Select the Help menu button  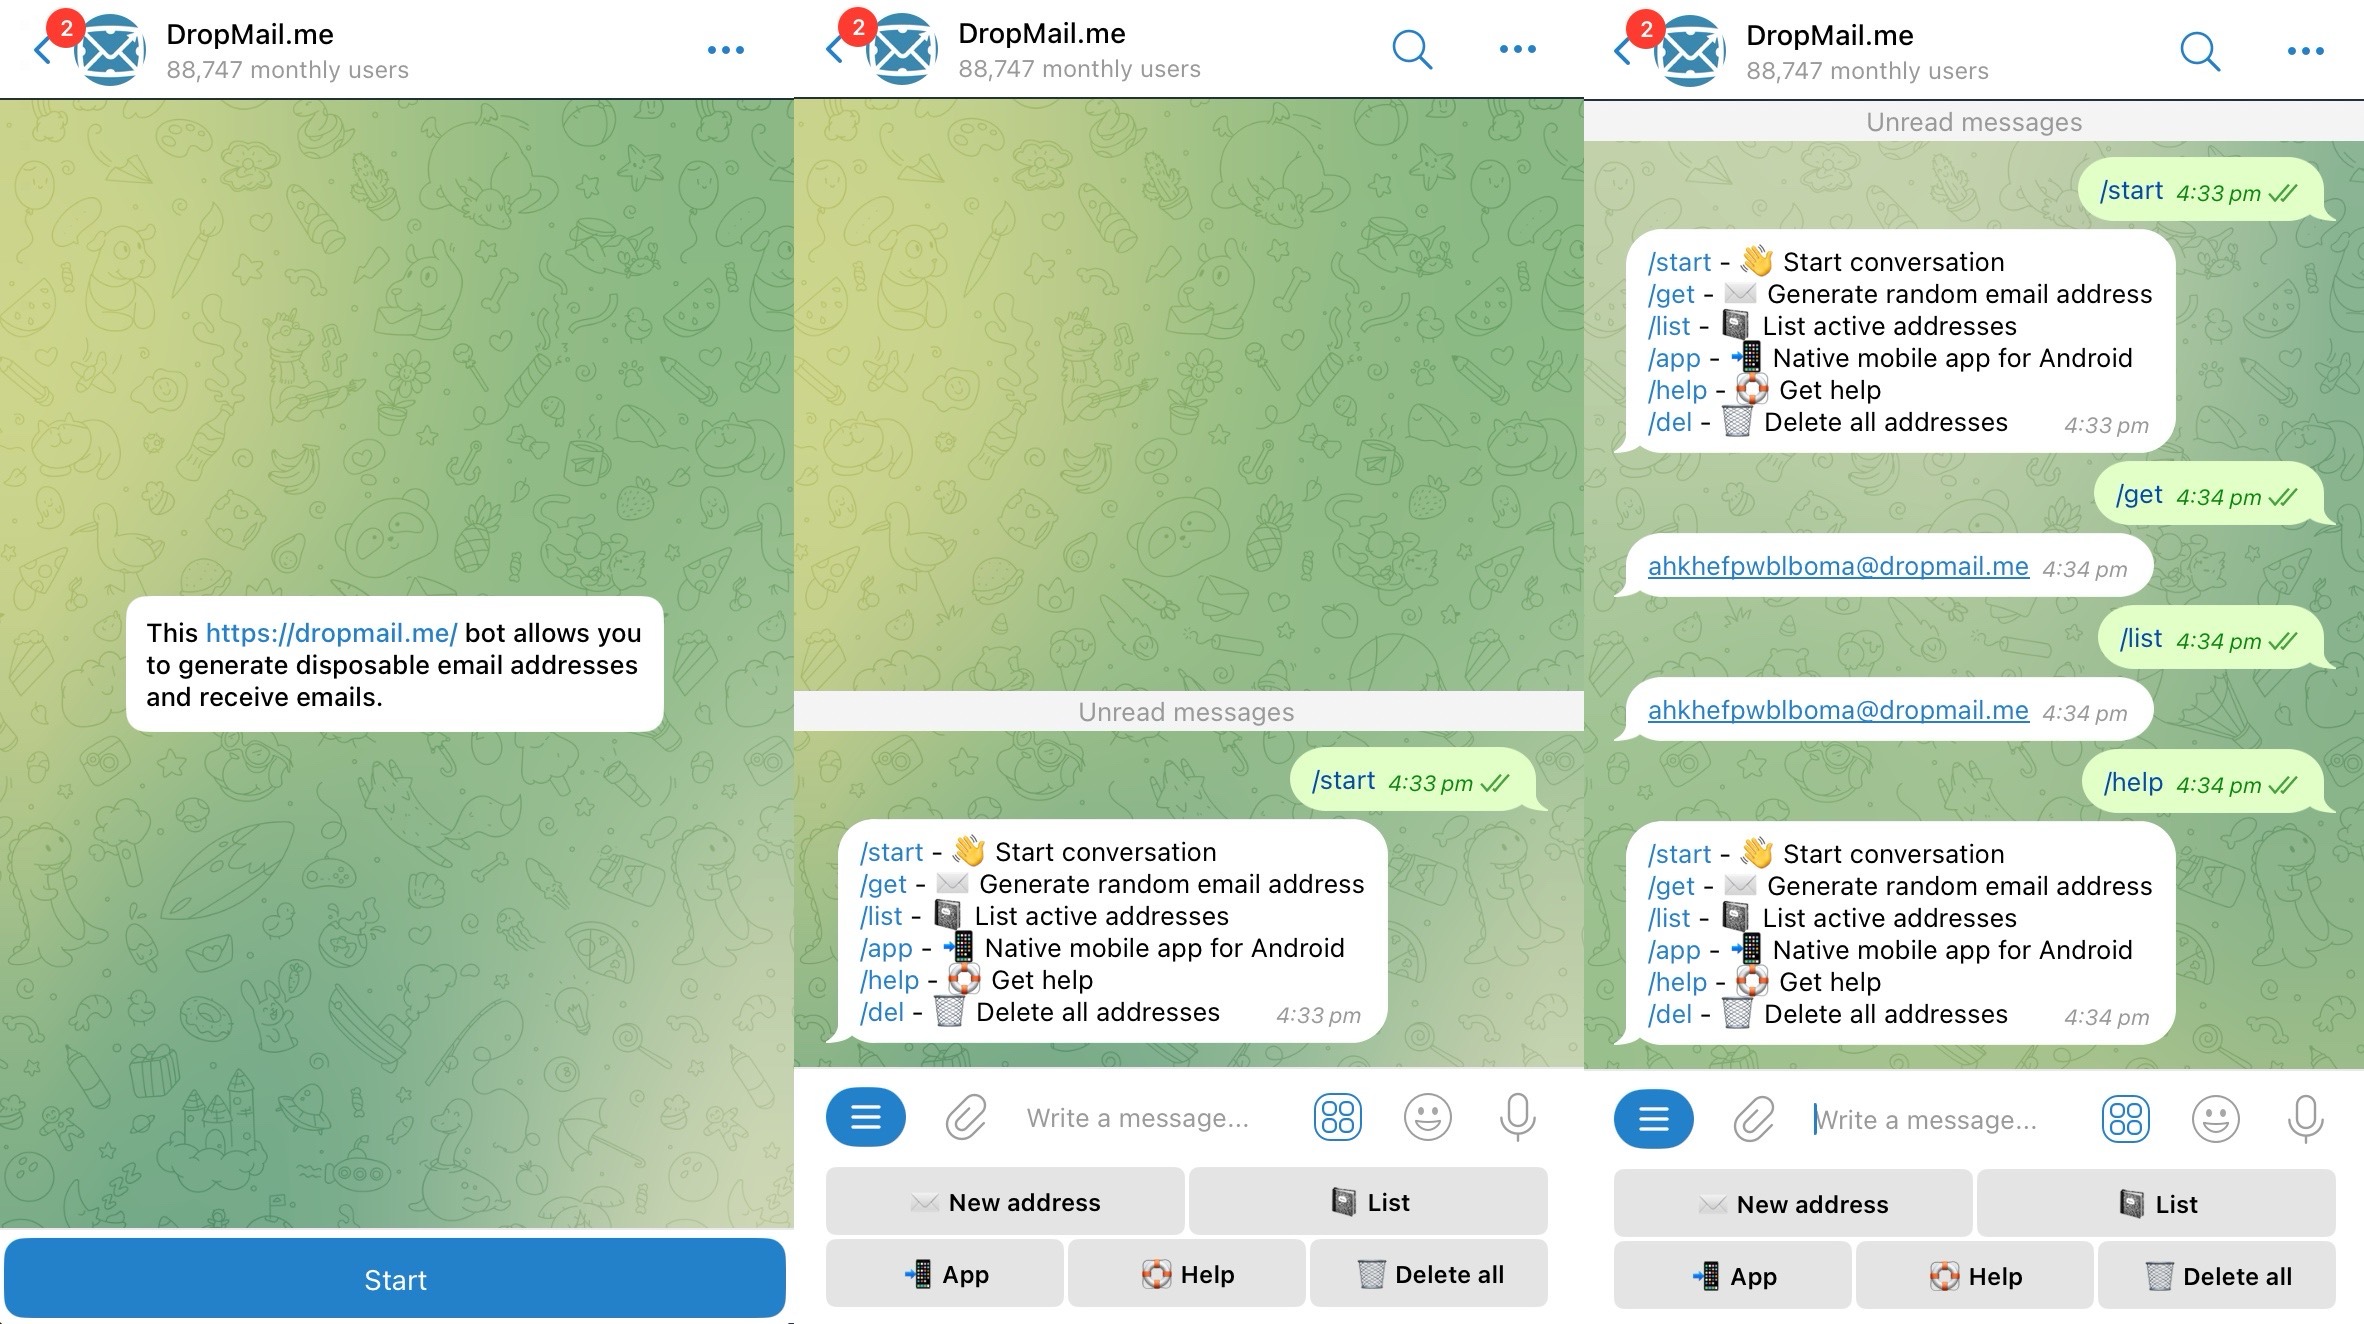coord(1185,1272)
